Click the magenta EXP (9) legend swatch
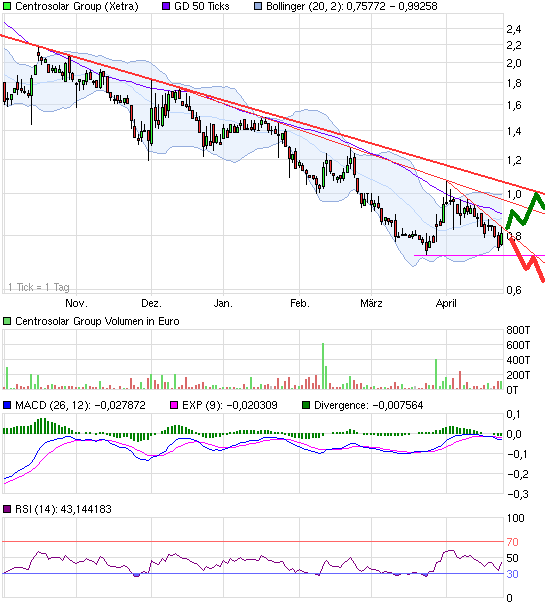The width and height of the screenshot is (545, 606). (x=174, y=405)
